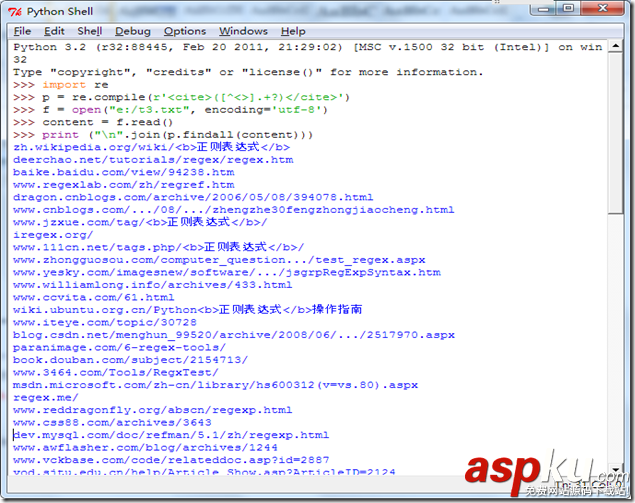This screenshot has width=635, height=503.
Task: Click the scrollbar down arrow
Action: (616, 467)
